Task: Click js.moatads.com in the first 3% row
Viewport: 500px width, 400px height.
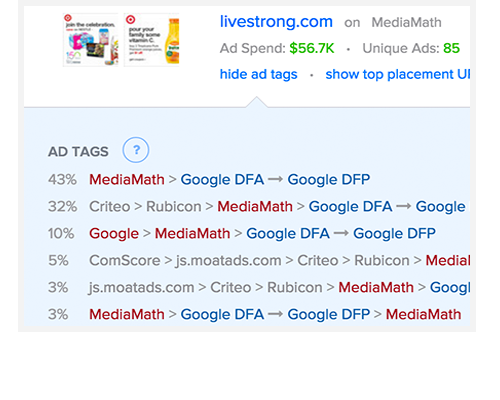Action: click(141, 288)
